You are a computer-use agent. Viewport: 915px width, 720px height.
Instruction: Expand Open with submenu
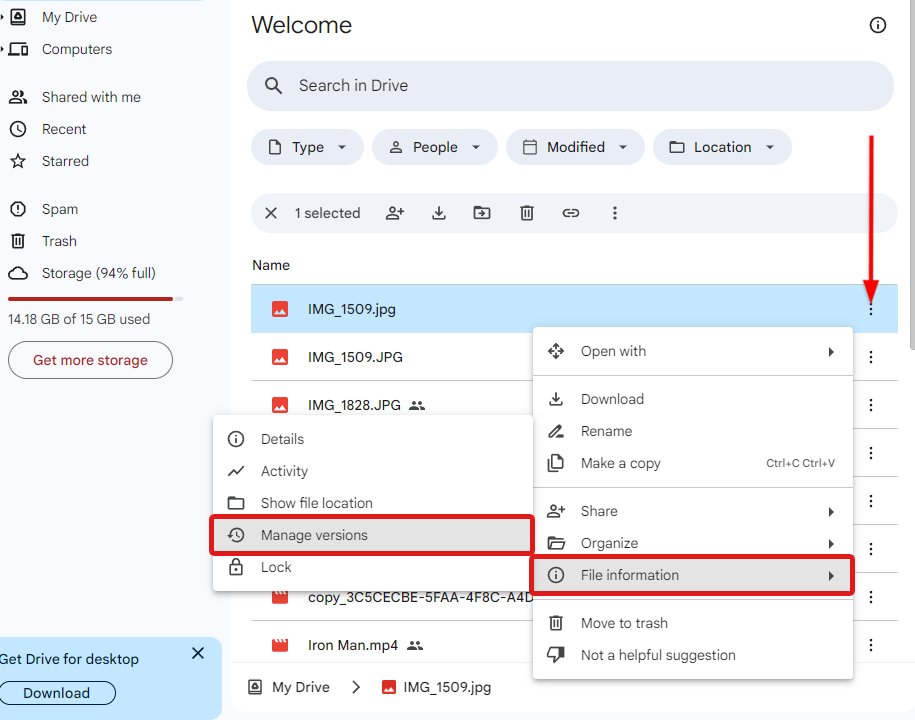click(693, 351)
